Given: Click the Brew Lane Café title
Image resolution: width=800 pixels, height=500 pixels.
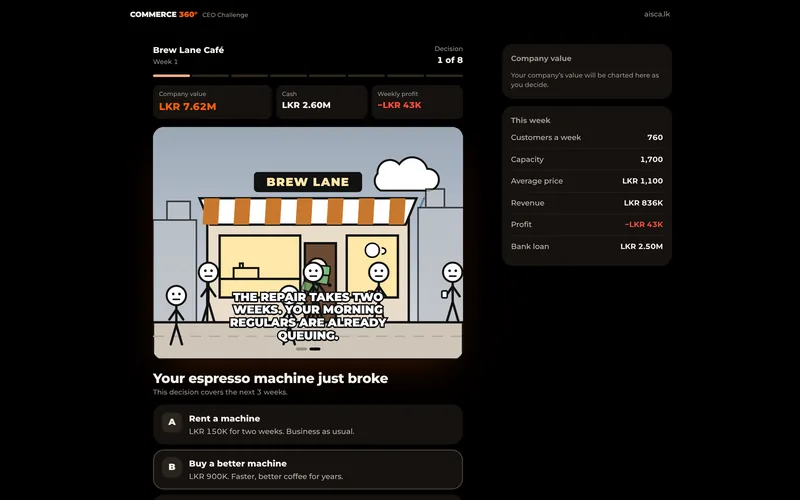Looking at the screenshot, I should point(188,49).
